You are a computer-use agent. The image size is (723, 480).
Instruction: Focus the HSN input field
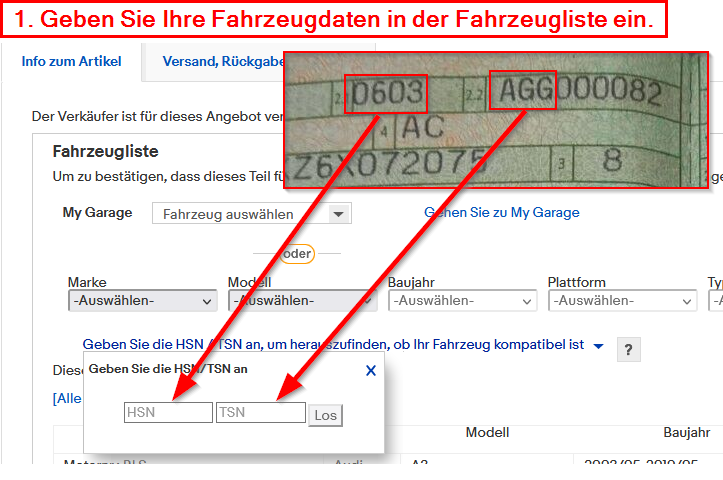click(x=168, y=412)
